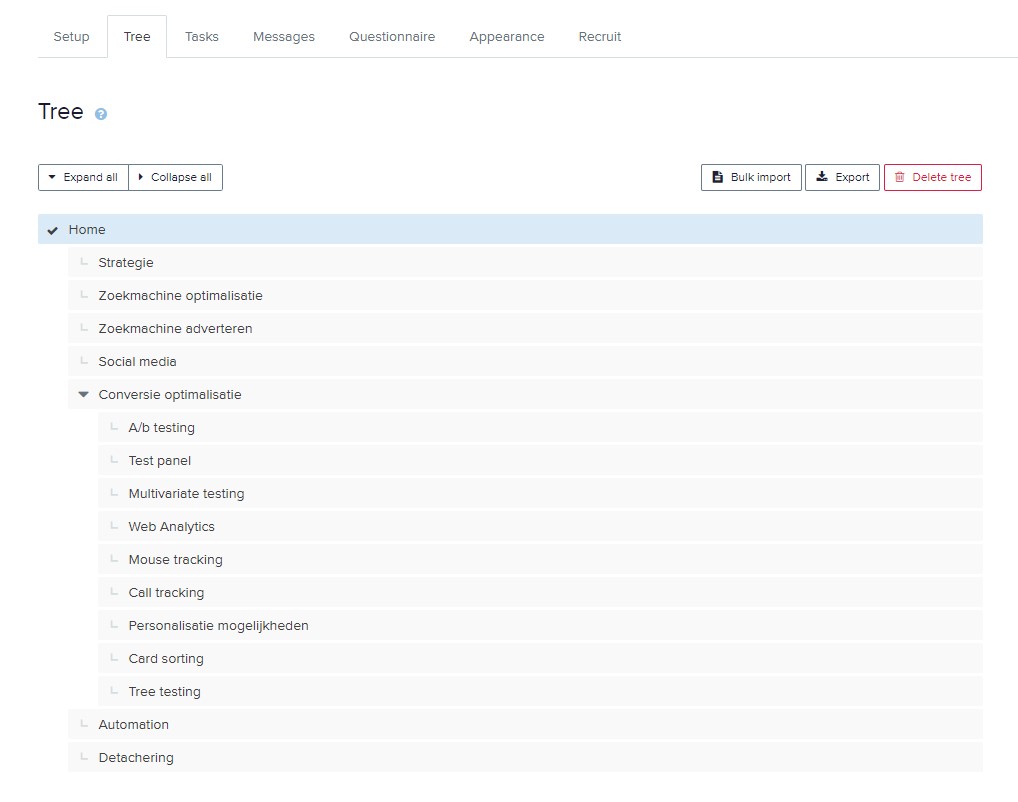Switch to the Setup tab
This screenshot has height=802, width=1018.
point(71,37)
